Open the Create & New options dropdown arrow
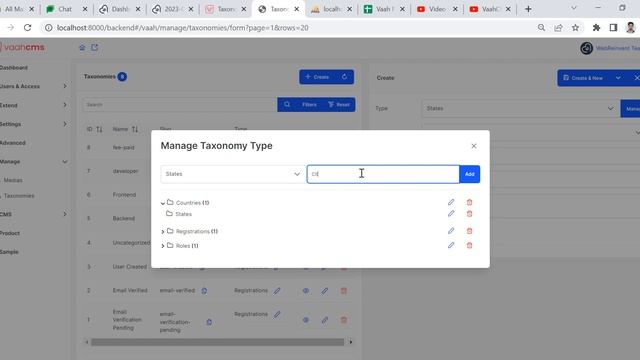 tap(618, 78)
